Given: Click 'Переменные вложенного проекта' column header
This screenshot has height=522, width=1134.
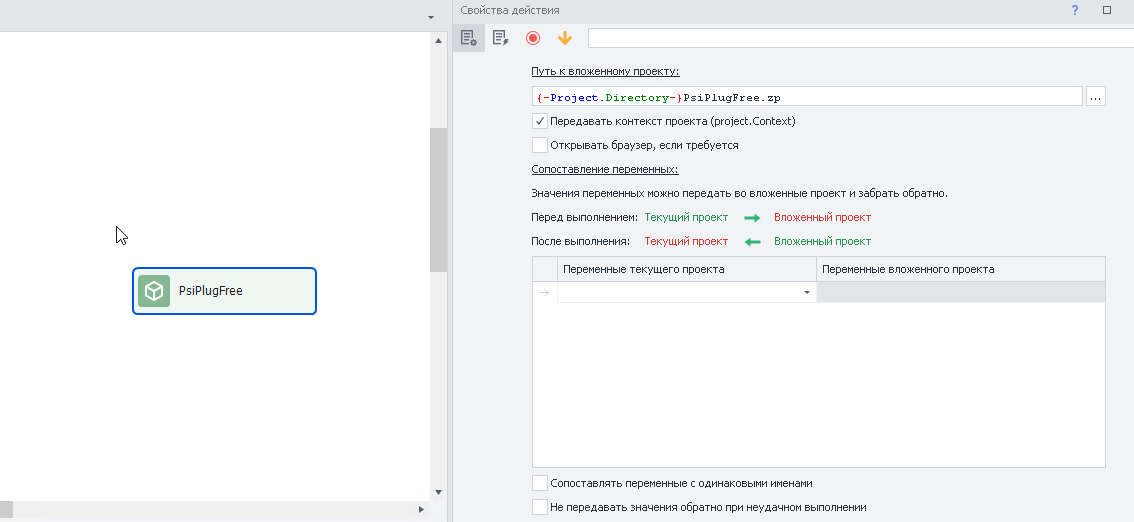Looking at the screenshot, I should point(960,269).
